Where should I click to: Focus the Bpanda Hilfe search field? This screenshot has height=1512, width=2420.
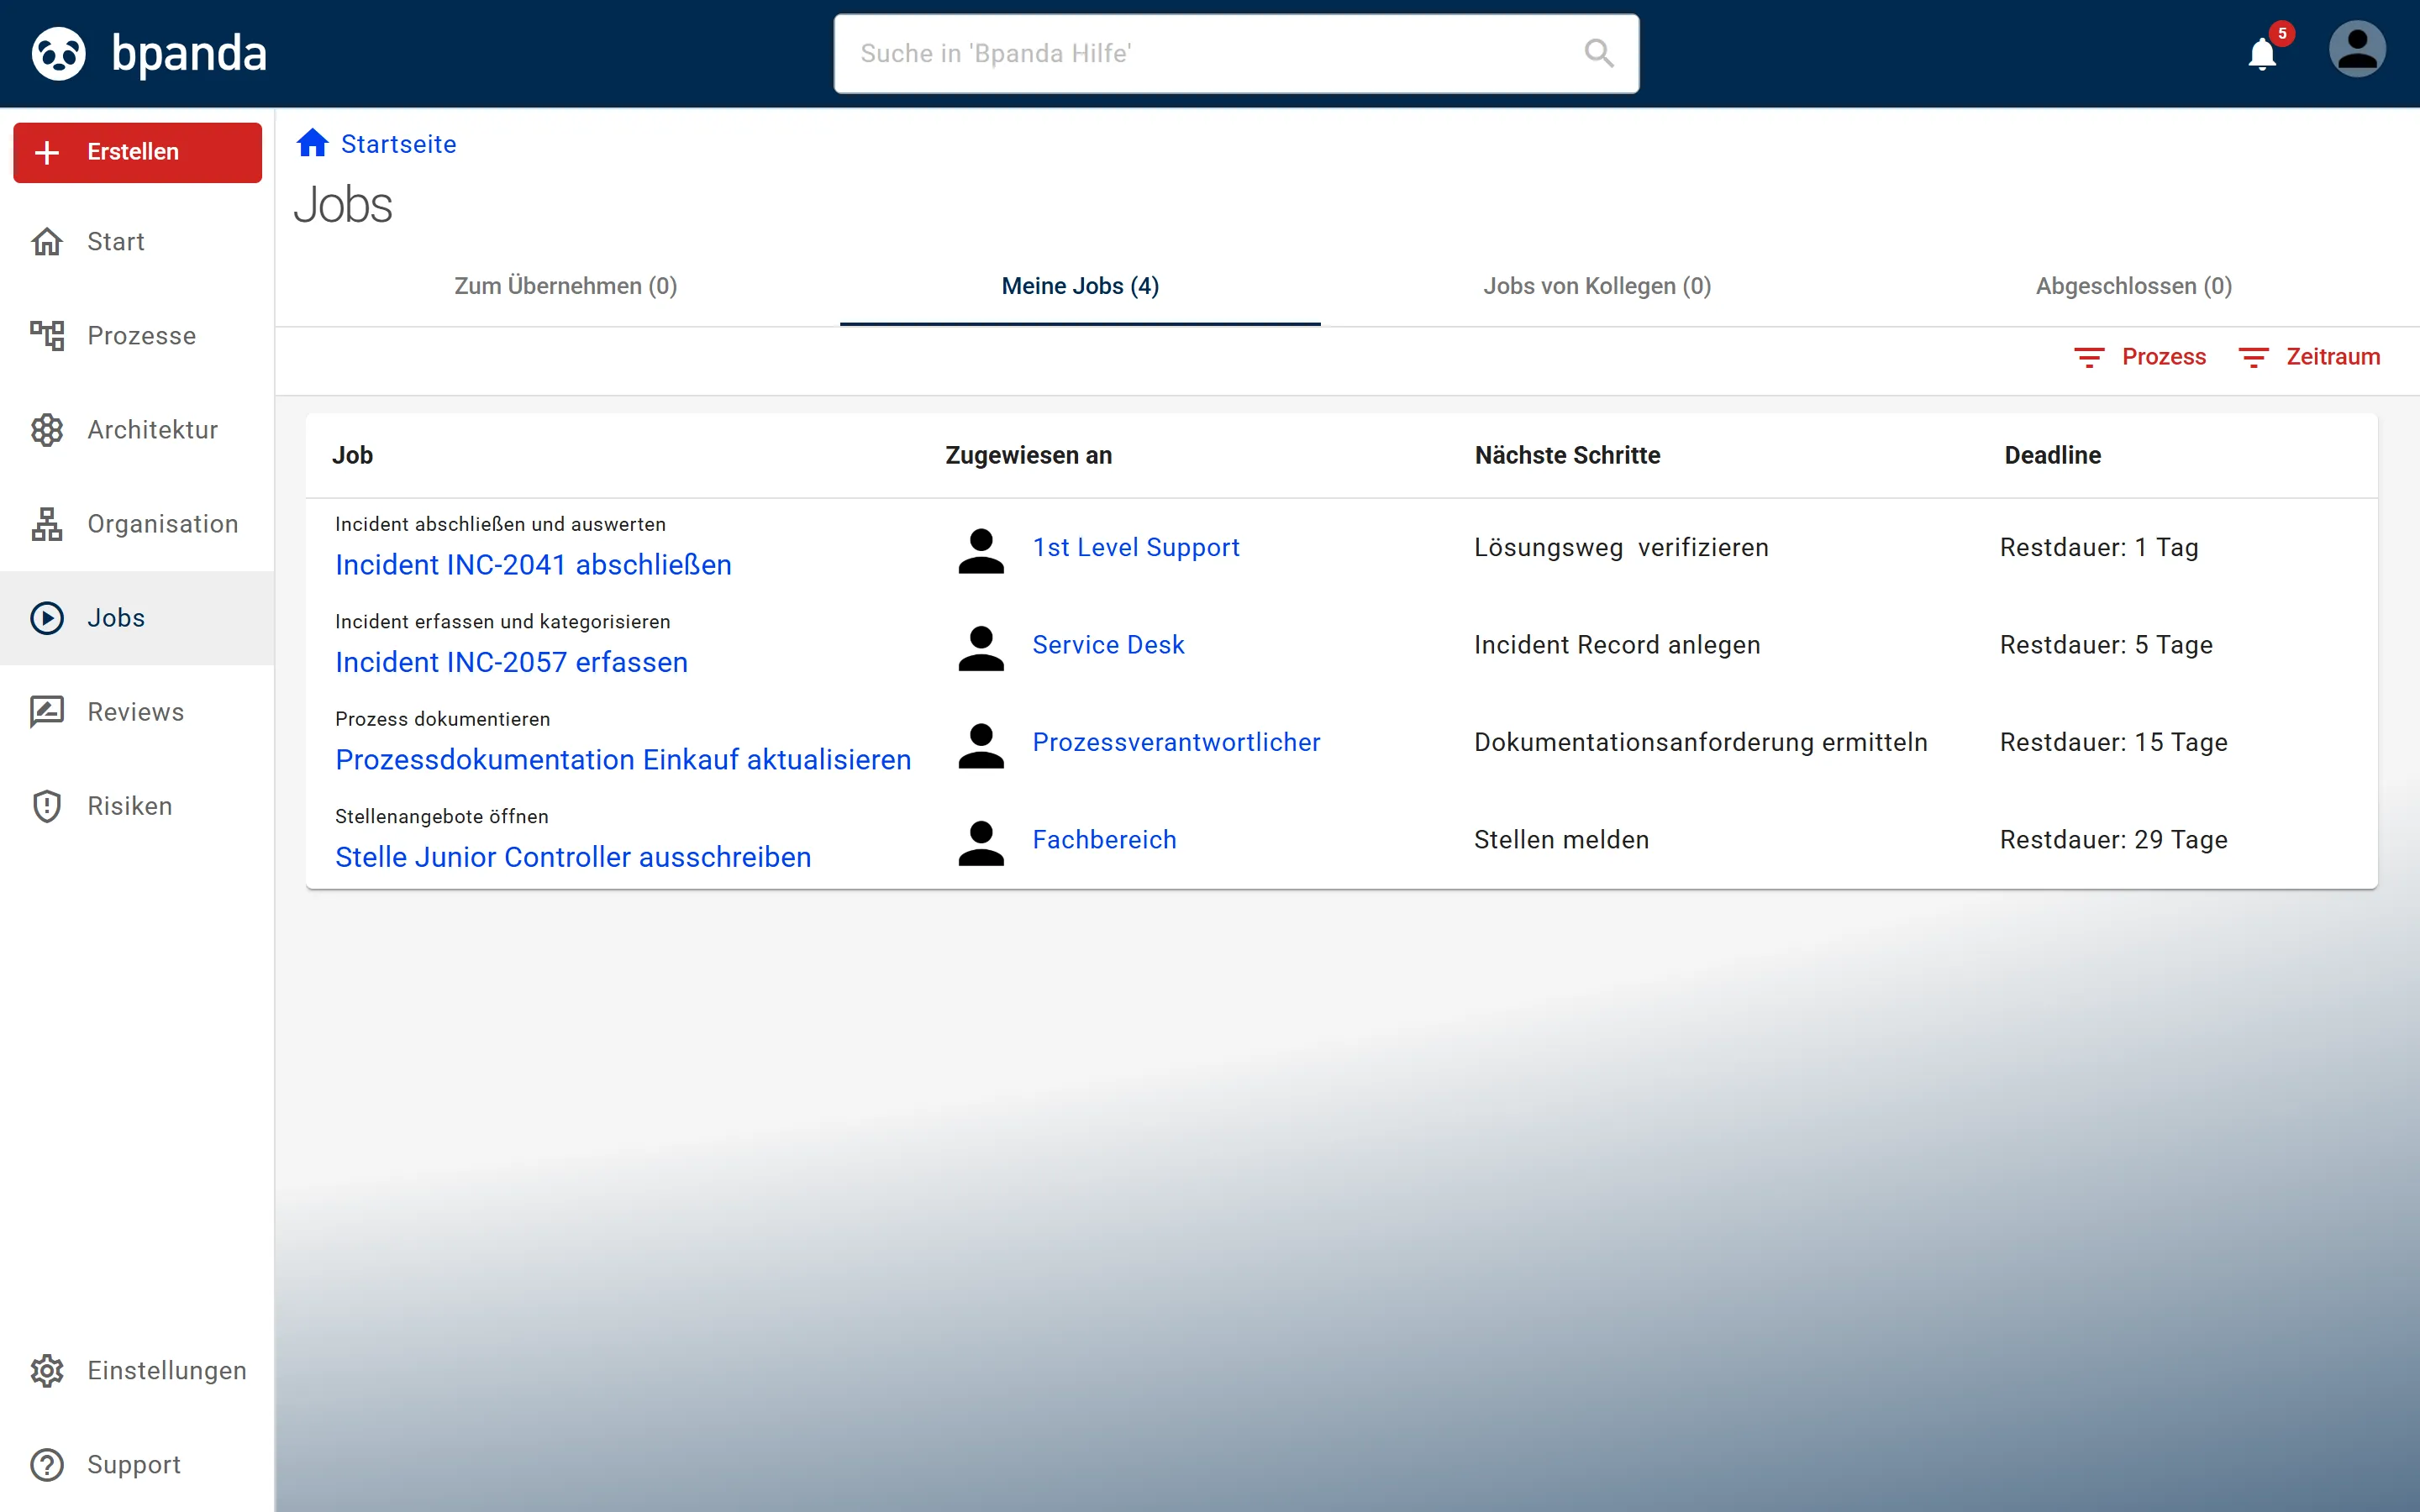[x=1236, y=53]
